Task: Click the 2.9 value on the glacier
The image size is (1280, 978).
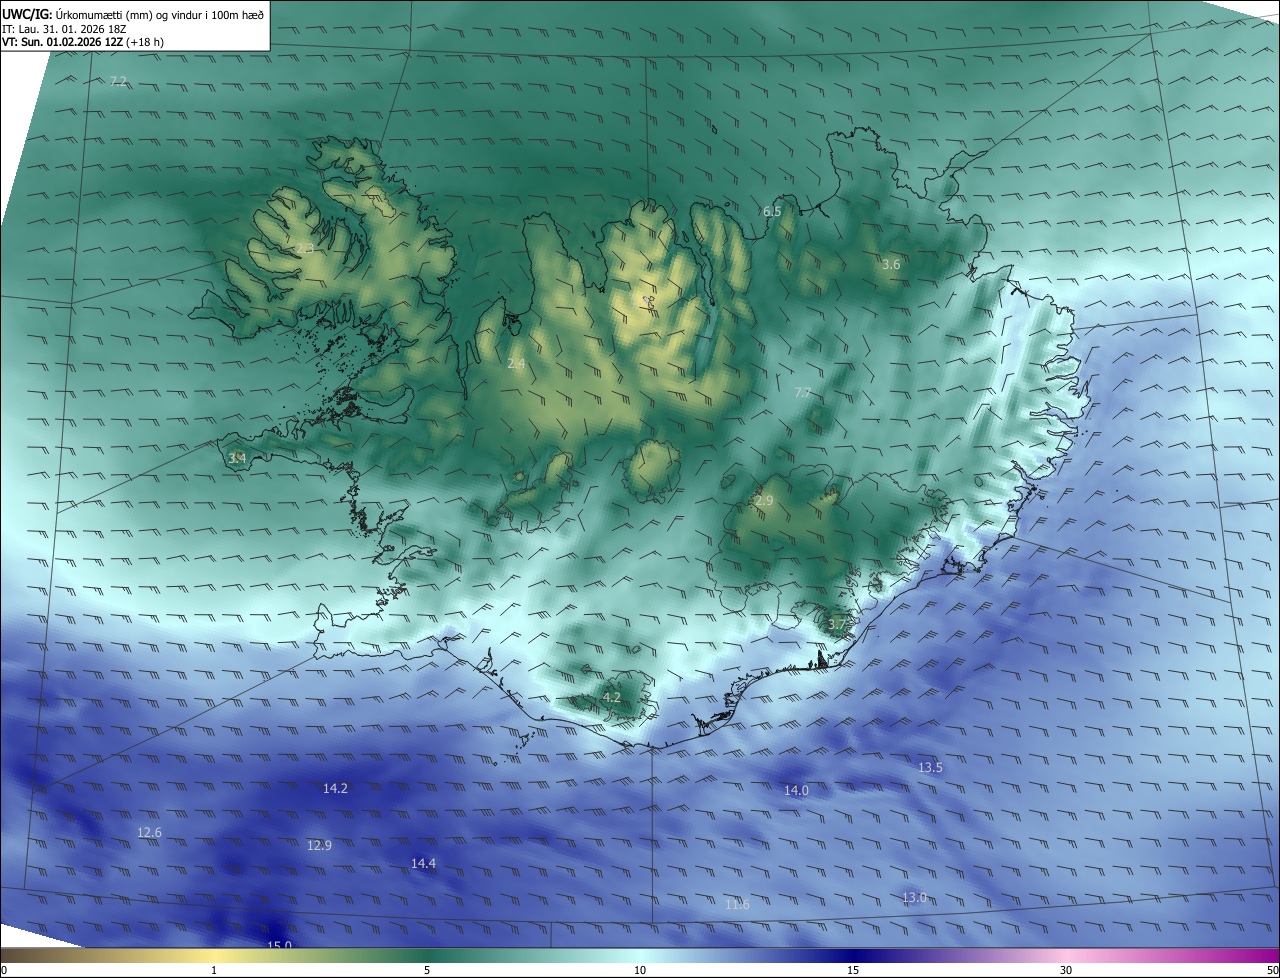Action: [x=764, y=500]
